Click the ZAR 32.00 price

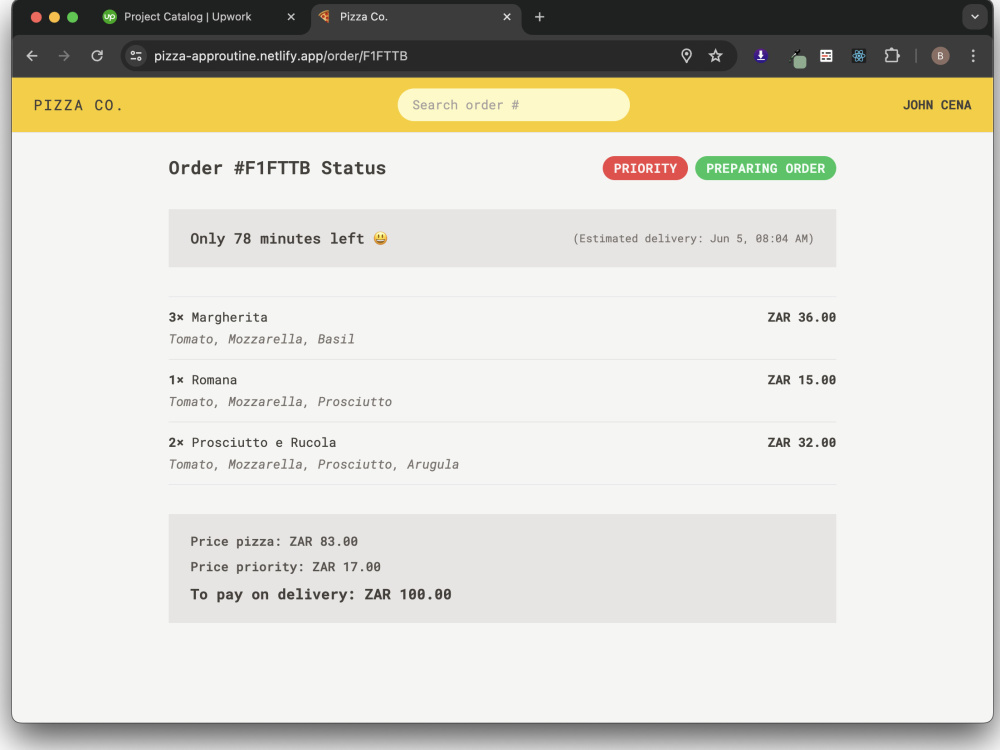[802, 443]
